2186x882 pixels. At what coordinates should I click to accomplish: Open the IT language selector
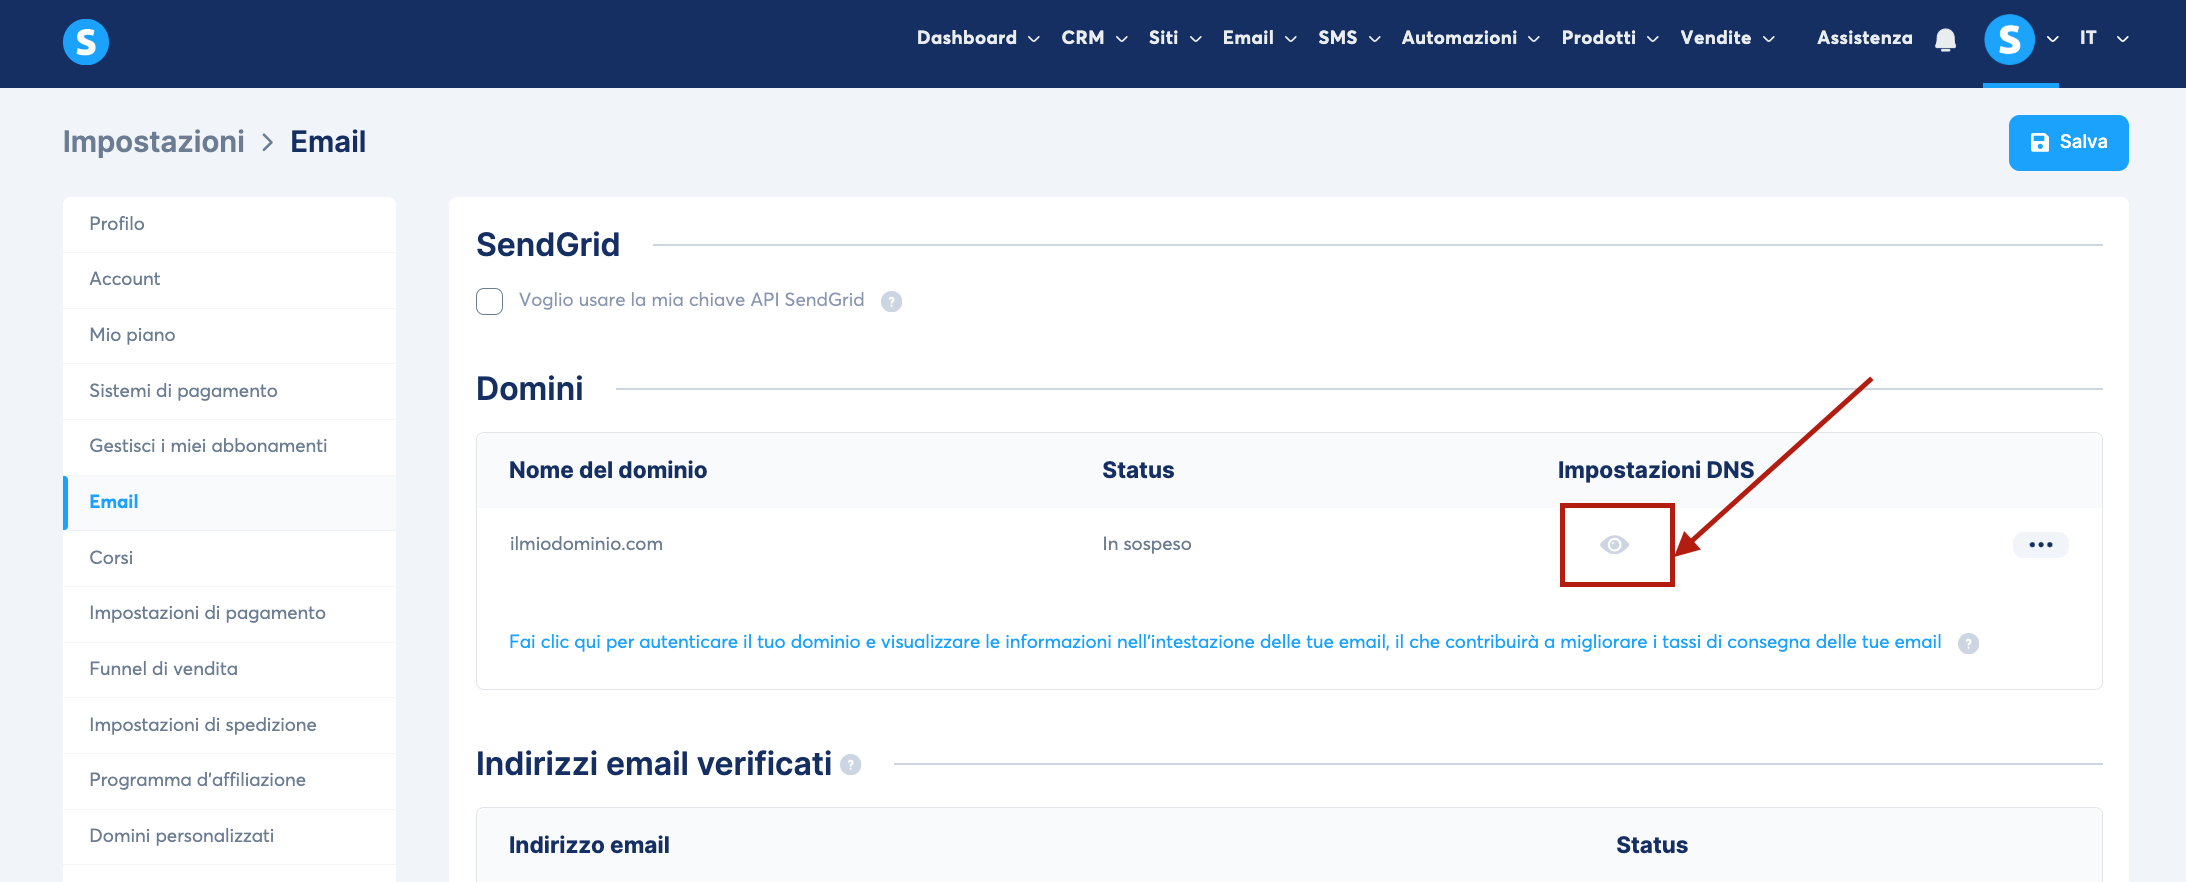pos(2103,38)
